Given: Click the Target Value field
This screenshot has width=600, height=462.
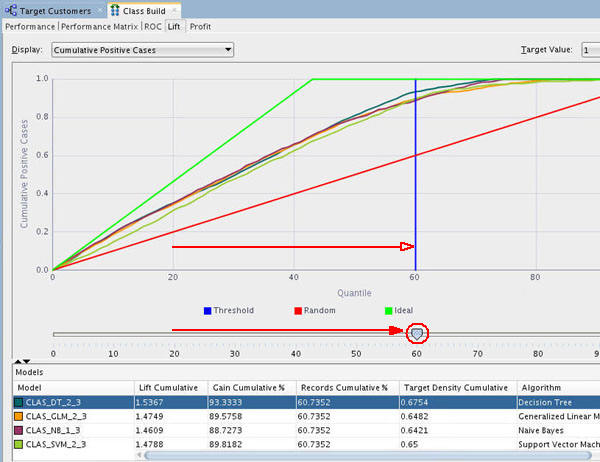Looking at the screenshot, I should coord(590,50).
